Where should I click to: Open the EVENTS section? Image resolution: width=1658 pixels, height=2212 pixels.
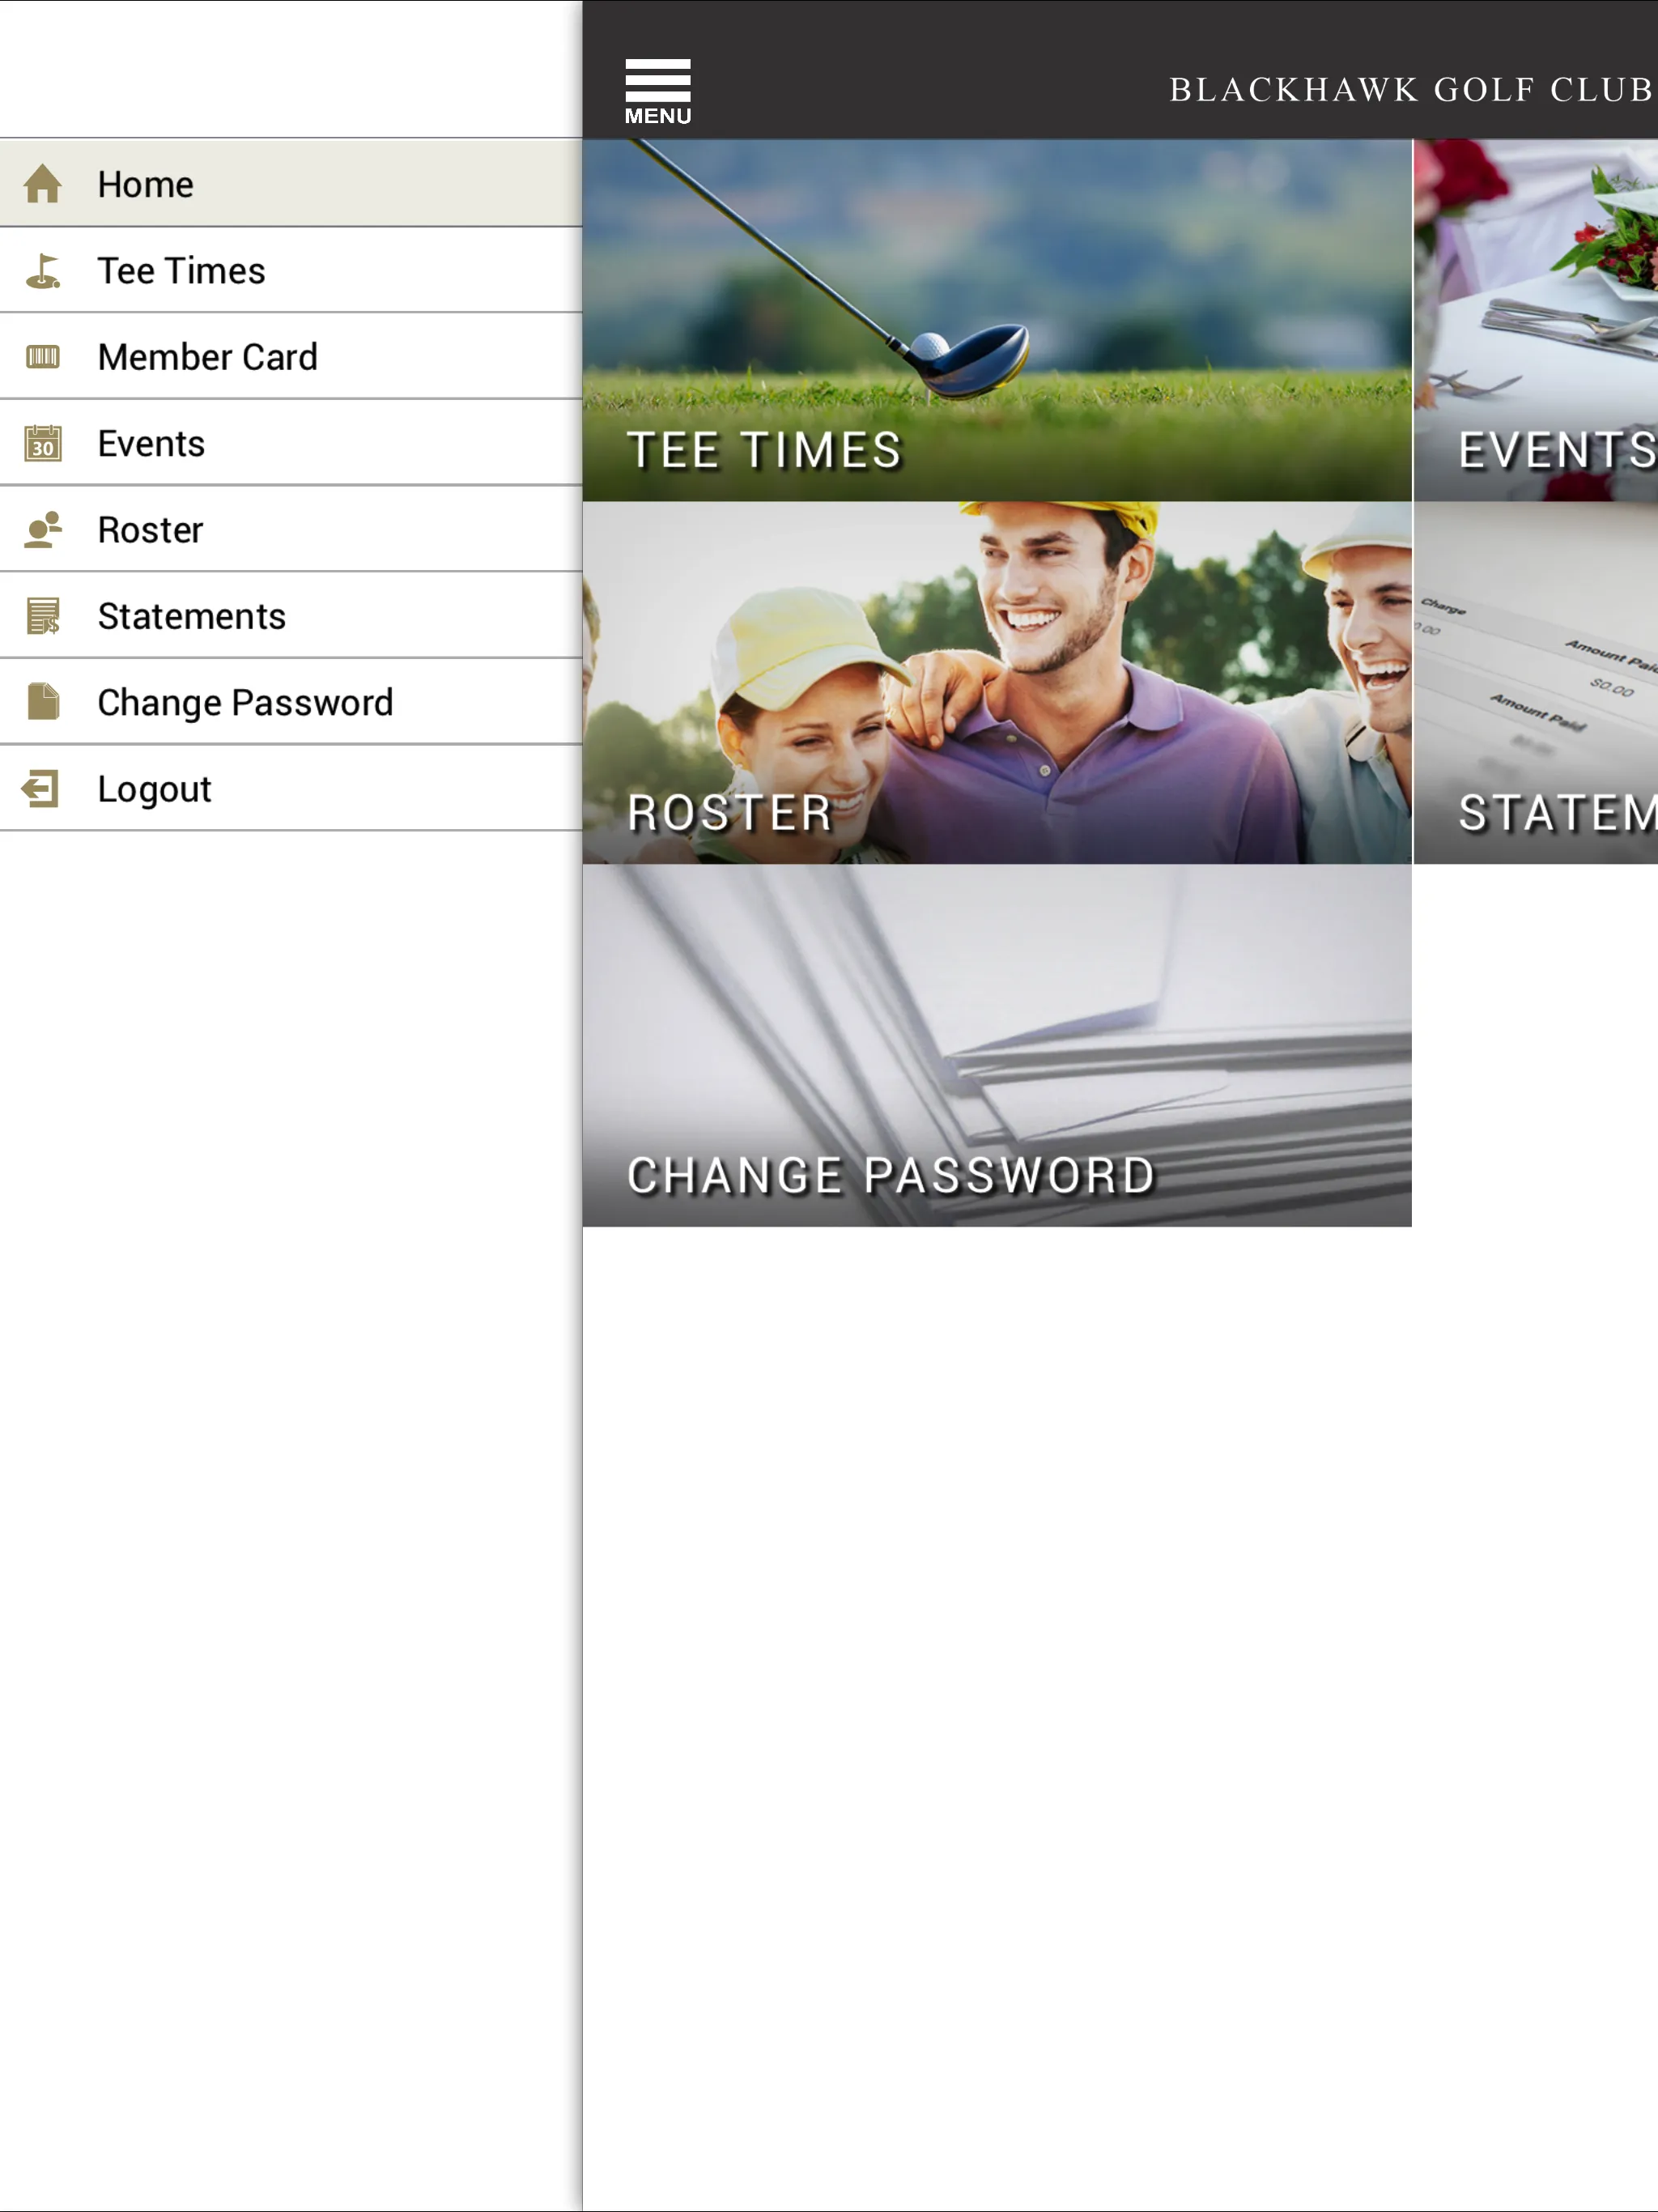(x=1541, y=322)
